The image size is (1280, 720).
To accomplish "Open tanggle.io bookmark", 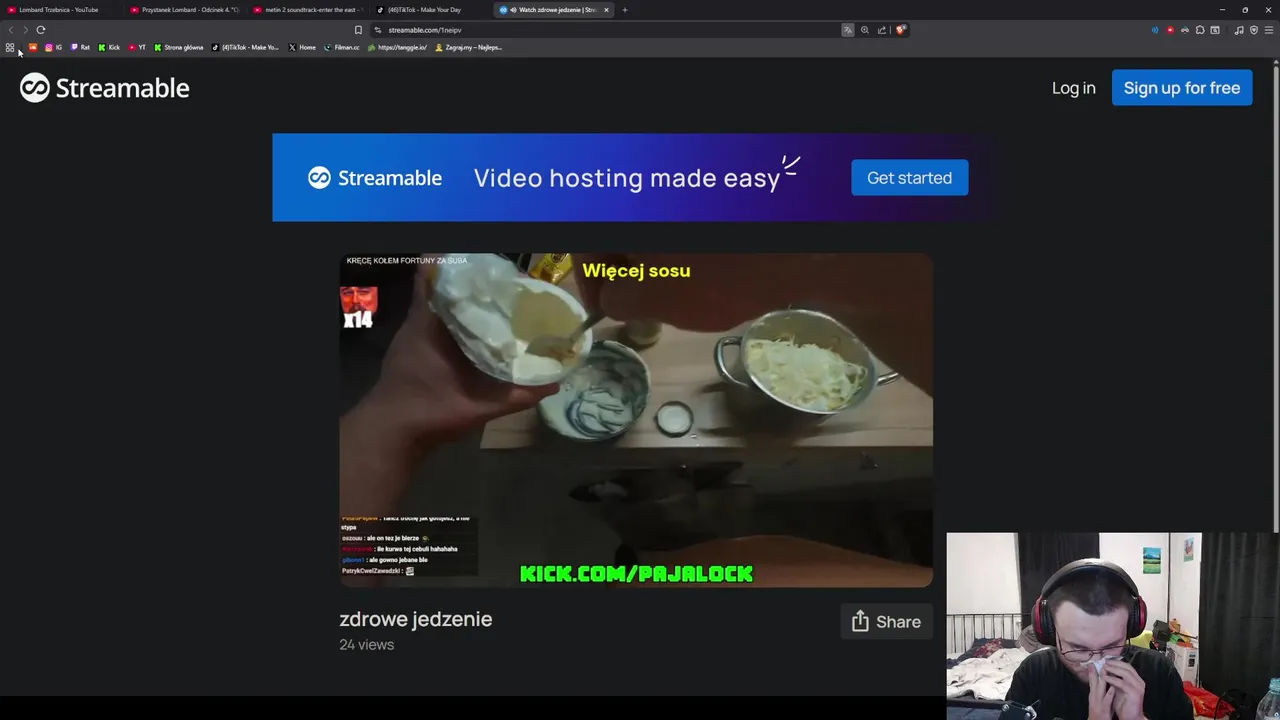I will [x=397, y=47].
